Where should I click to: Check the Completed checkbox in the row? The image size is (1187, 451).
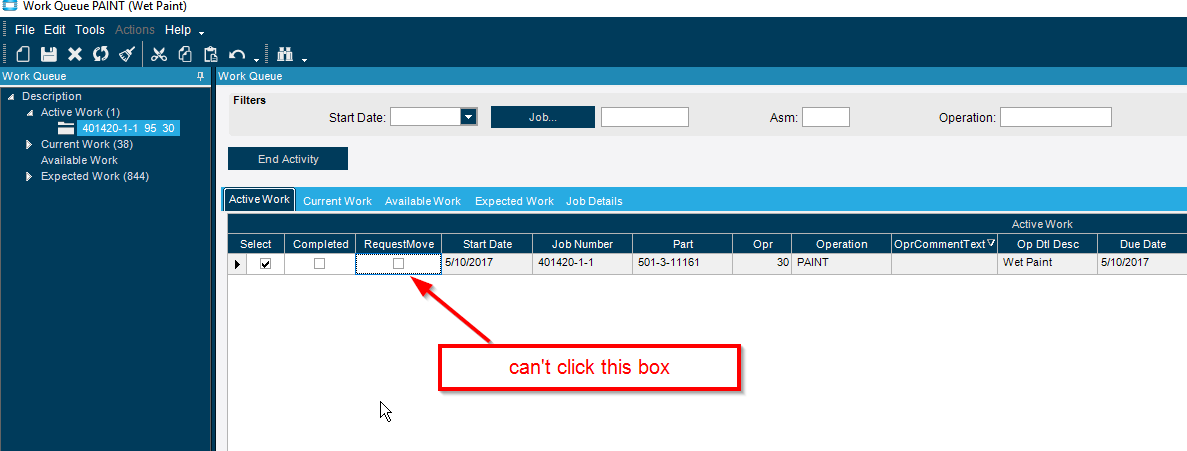tap(319, 264)
